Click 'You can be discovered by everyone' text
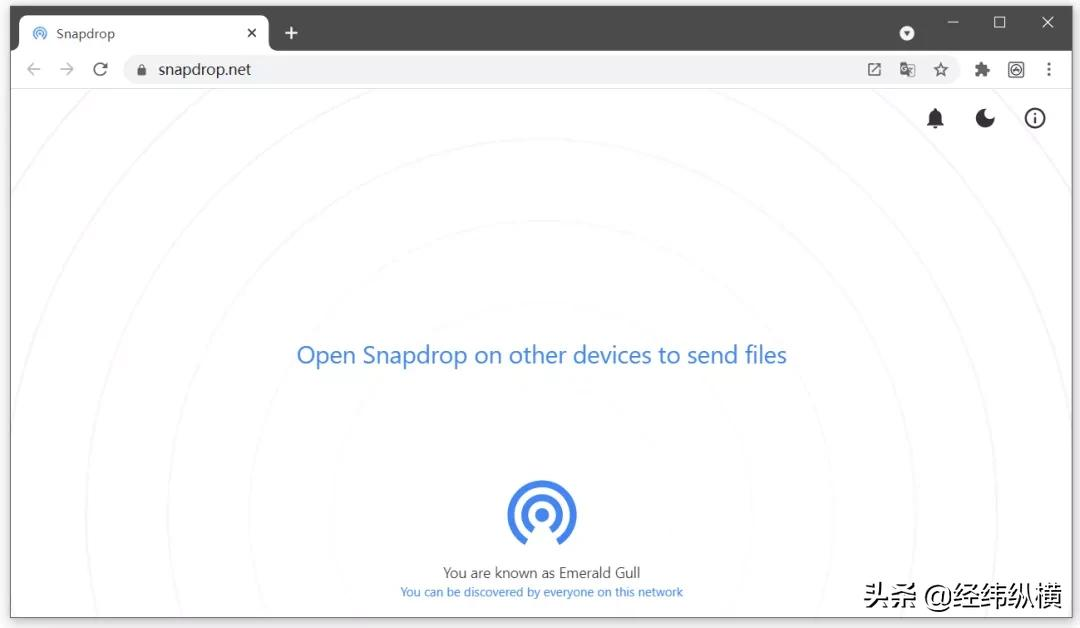 [541, 592]
